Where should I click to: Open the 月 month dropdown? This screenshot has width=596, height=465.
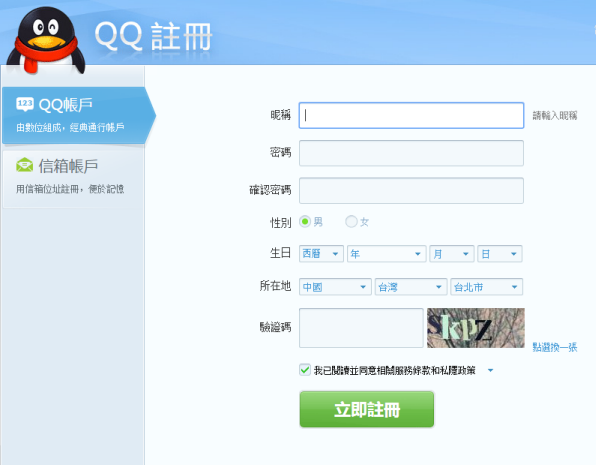(452, 254)
